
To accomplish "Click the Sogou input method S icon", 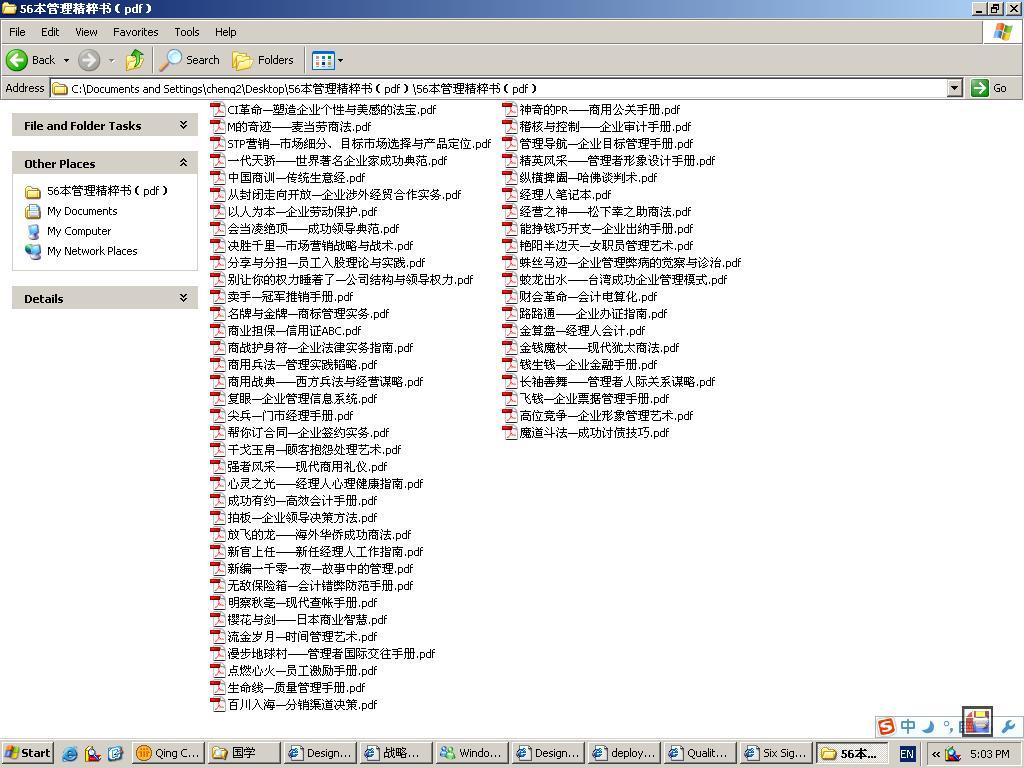I will tap(886, 726).
